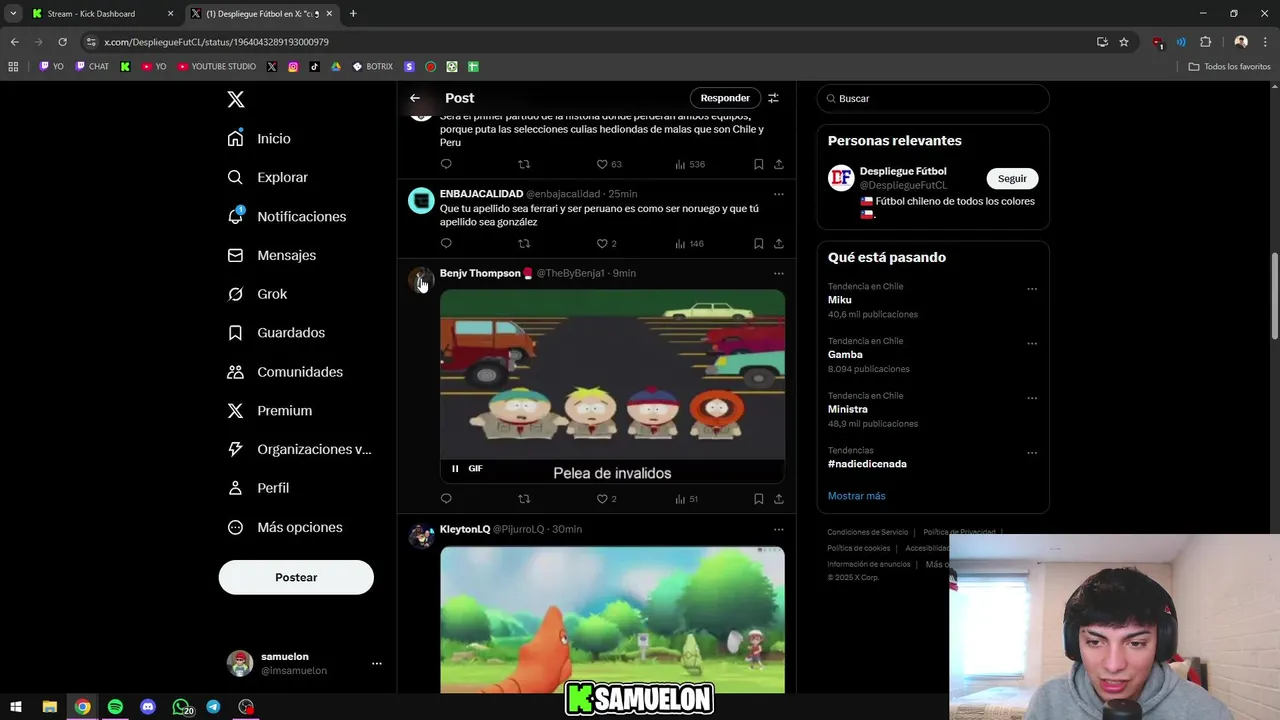
Task: Click the X logo in the sidebar
Action: pos(235,99)
